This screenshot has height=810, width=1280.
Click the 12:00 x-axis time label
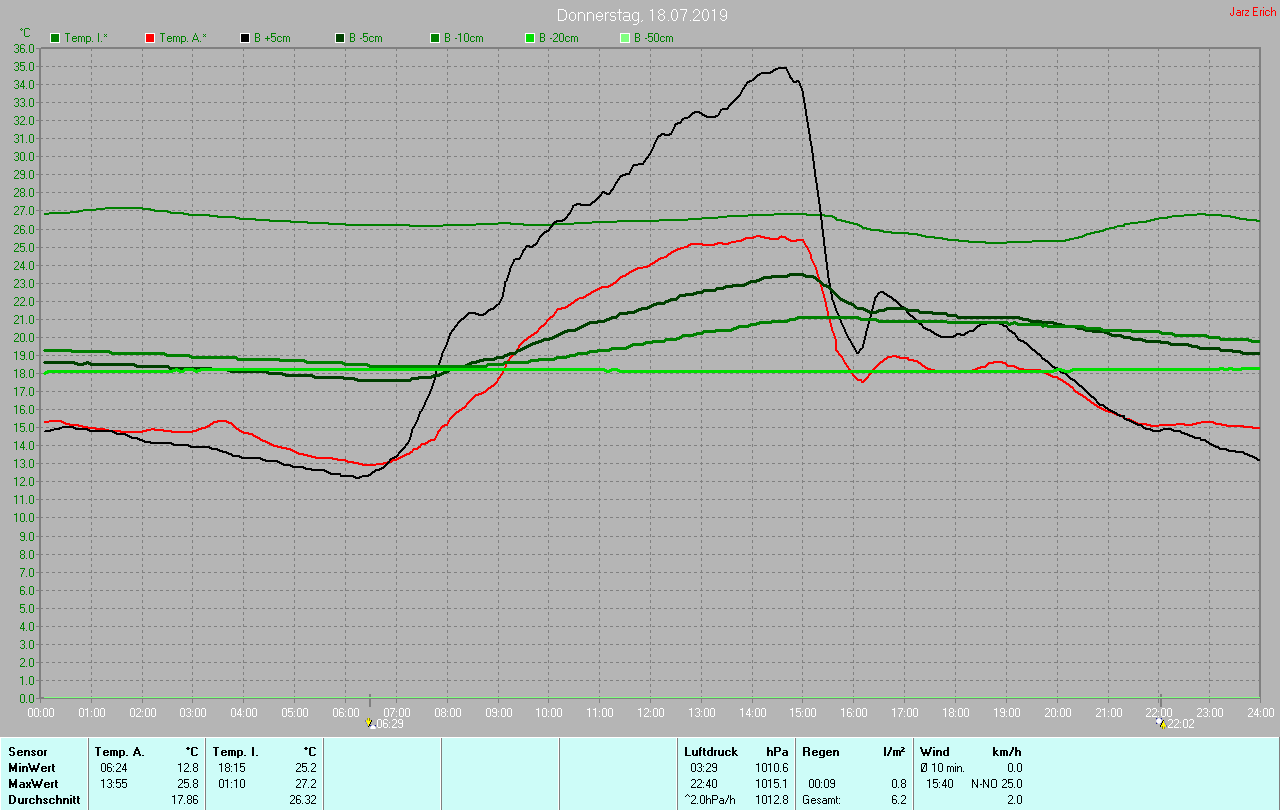pos(650,713)
